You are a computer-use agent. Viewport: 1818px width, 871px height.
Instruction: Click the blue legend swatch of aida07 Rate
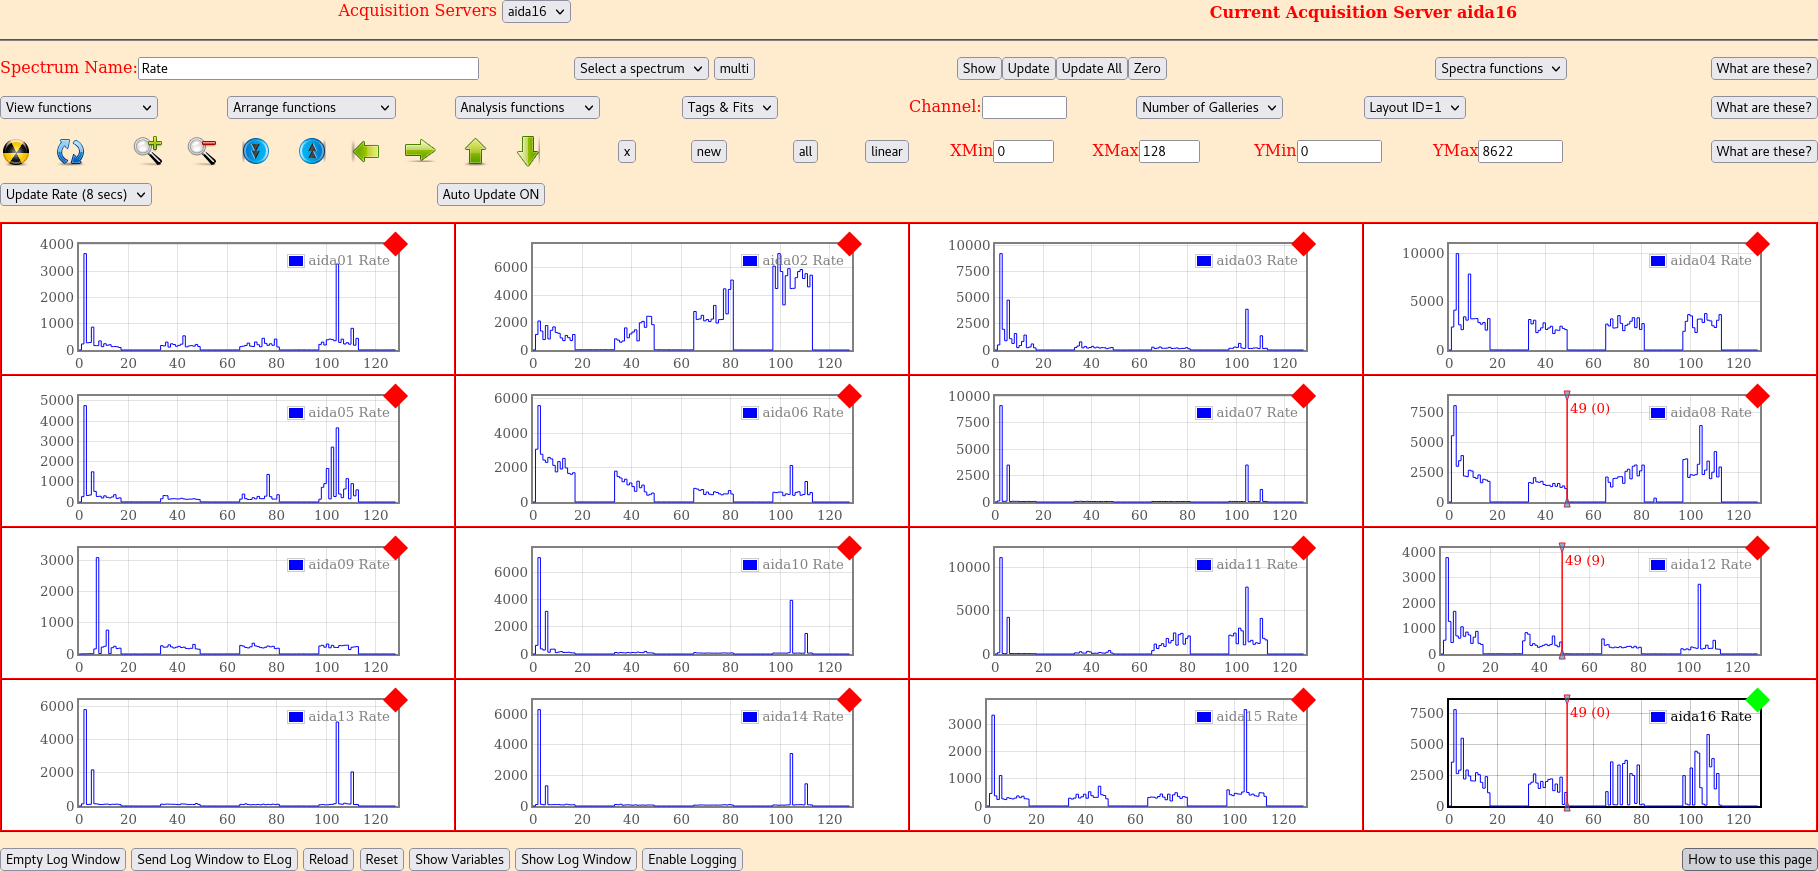click(x=1204, y=413)
